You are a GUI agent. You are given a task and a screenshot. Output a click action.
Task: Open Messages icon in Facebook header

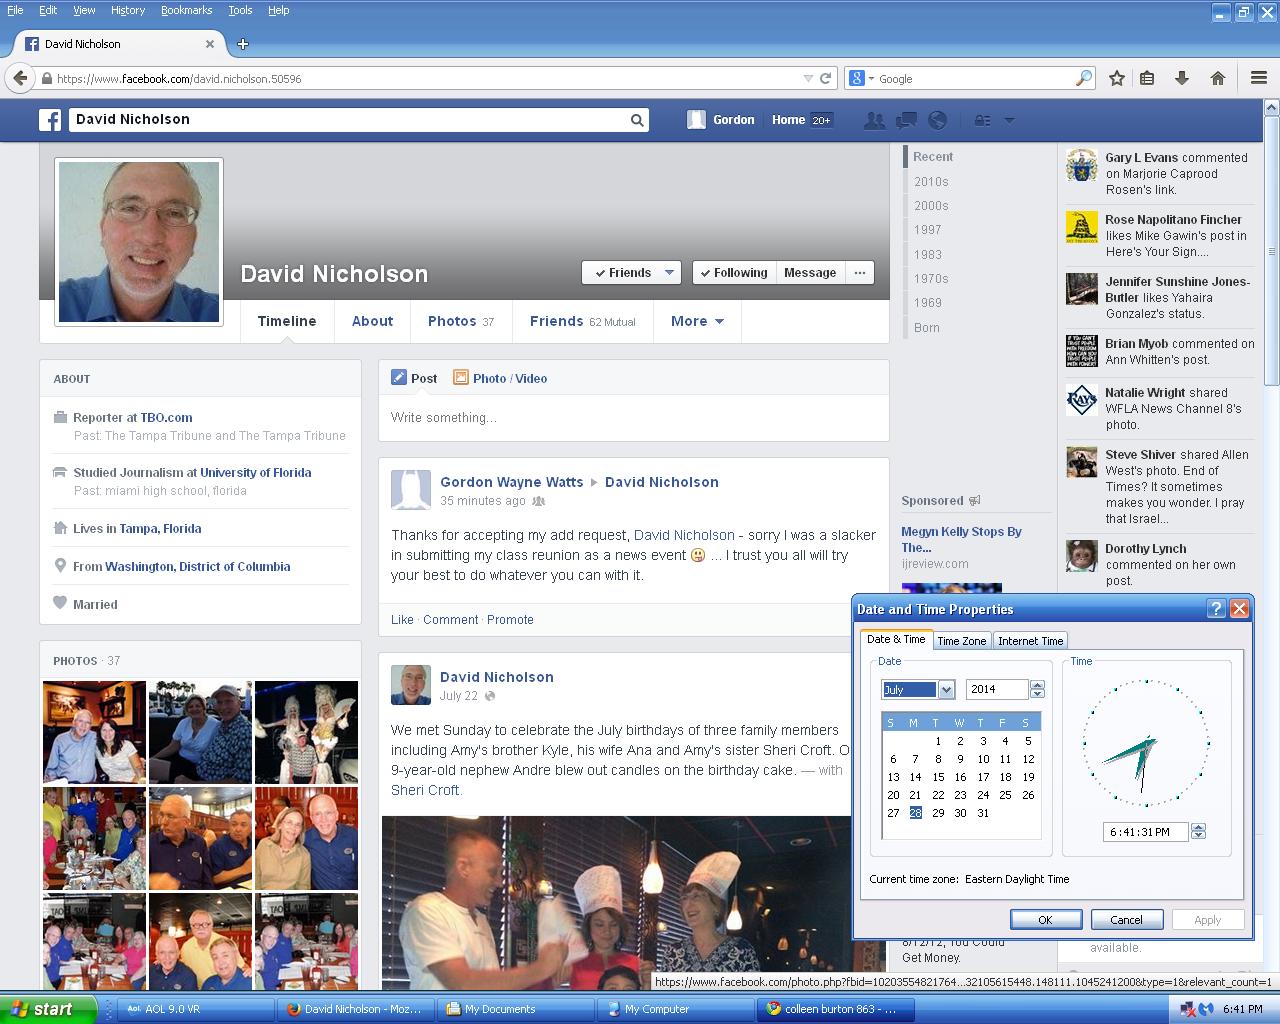[x=906, y=120]
